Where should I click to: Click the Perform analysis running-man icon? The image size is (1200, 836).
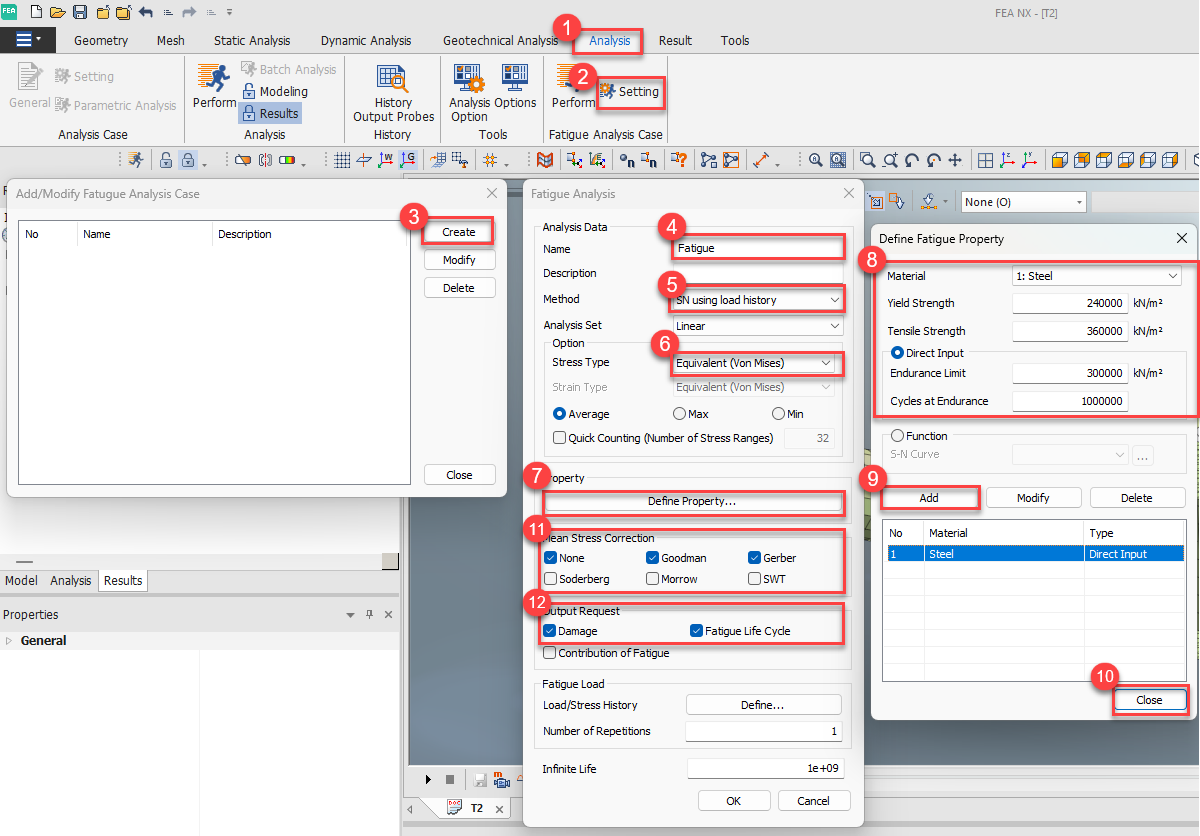(213, 79)
